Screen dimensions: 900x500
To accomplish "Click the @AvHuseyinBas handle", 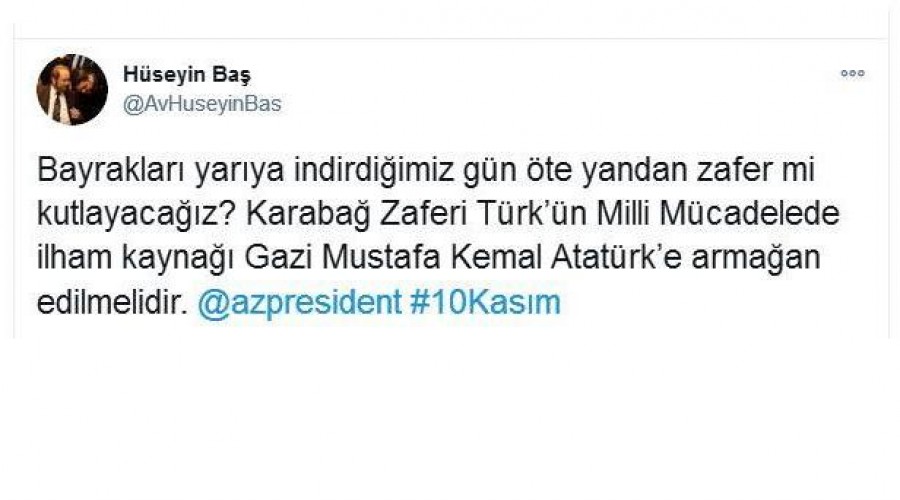I will (202, 104).
